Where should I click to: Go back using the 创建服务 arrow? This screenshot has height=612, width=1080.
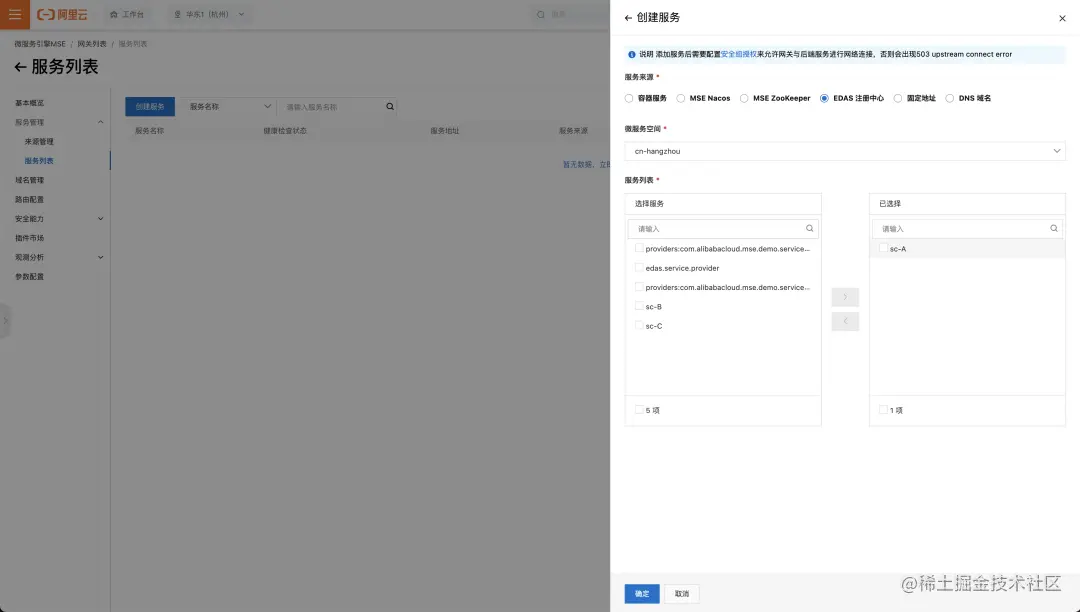click(628, 18)
